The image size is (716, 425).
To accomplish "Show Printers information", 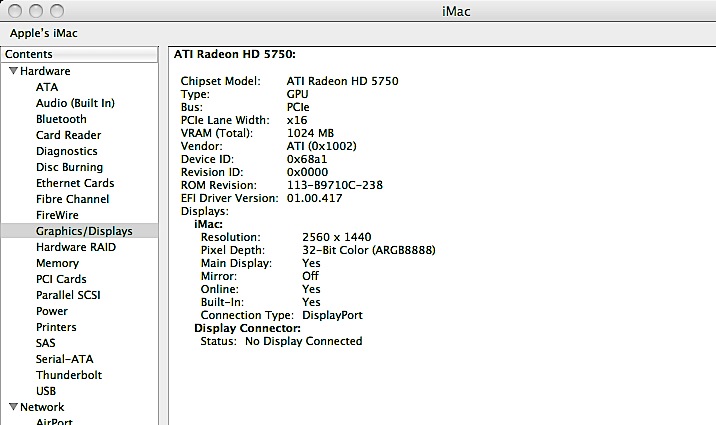I will [x=56, y=327].
